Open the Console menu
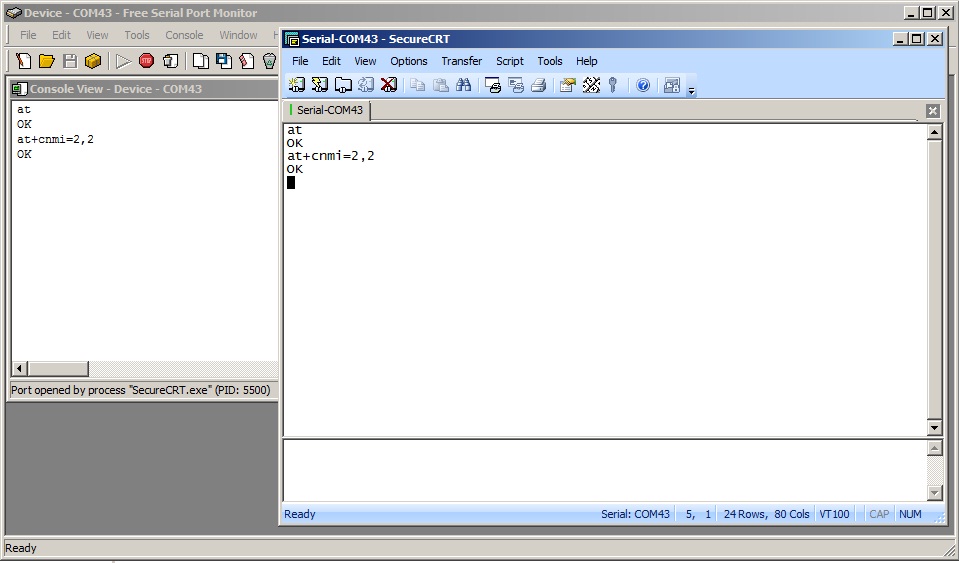 [x=184, y=35]
